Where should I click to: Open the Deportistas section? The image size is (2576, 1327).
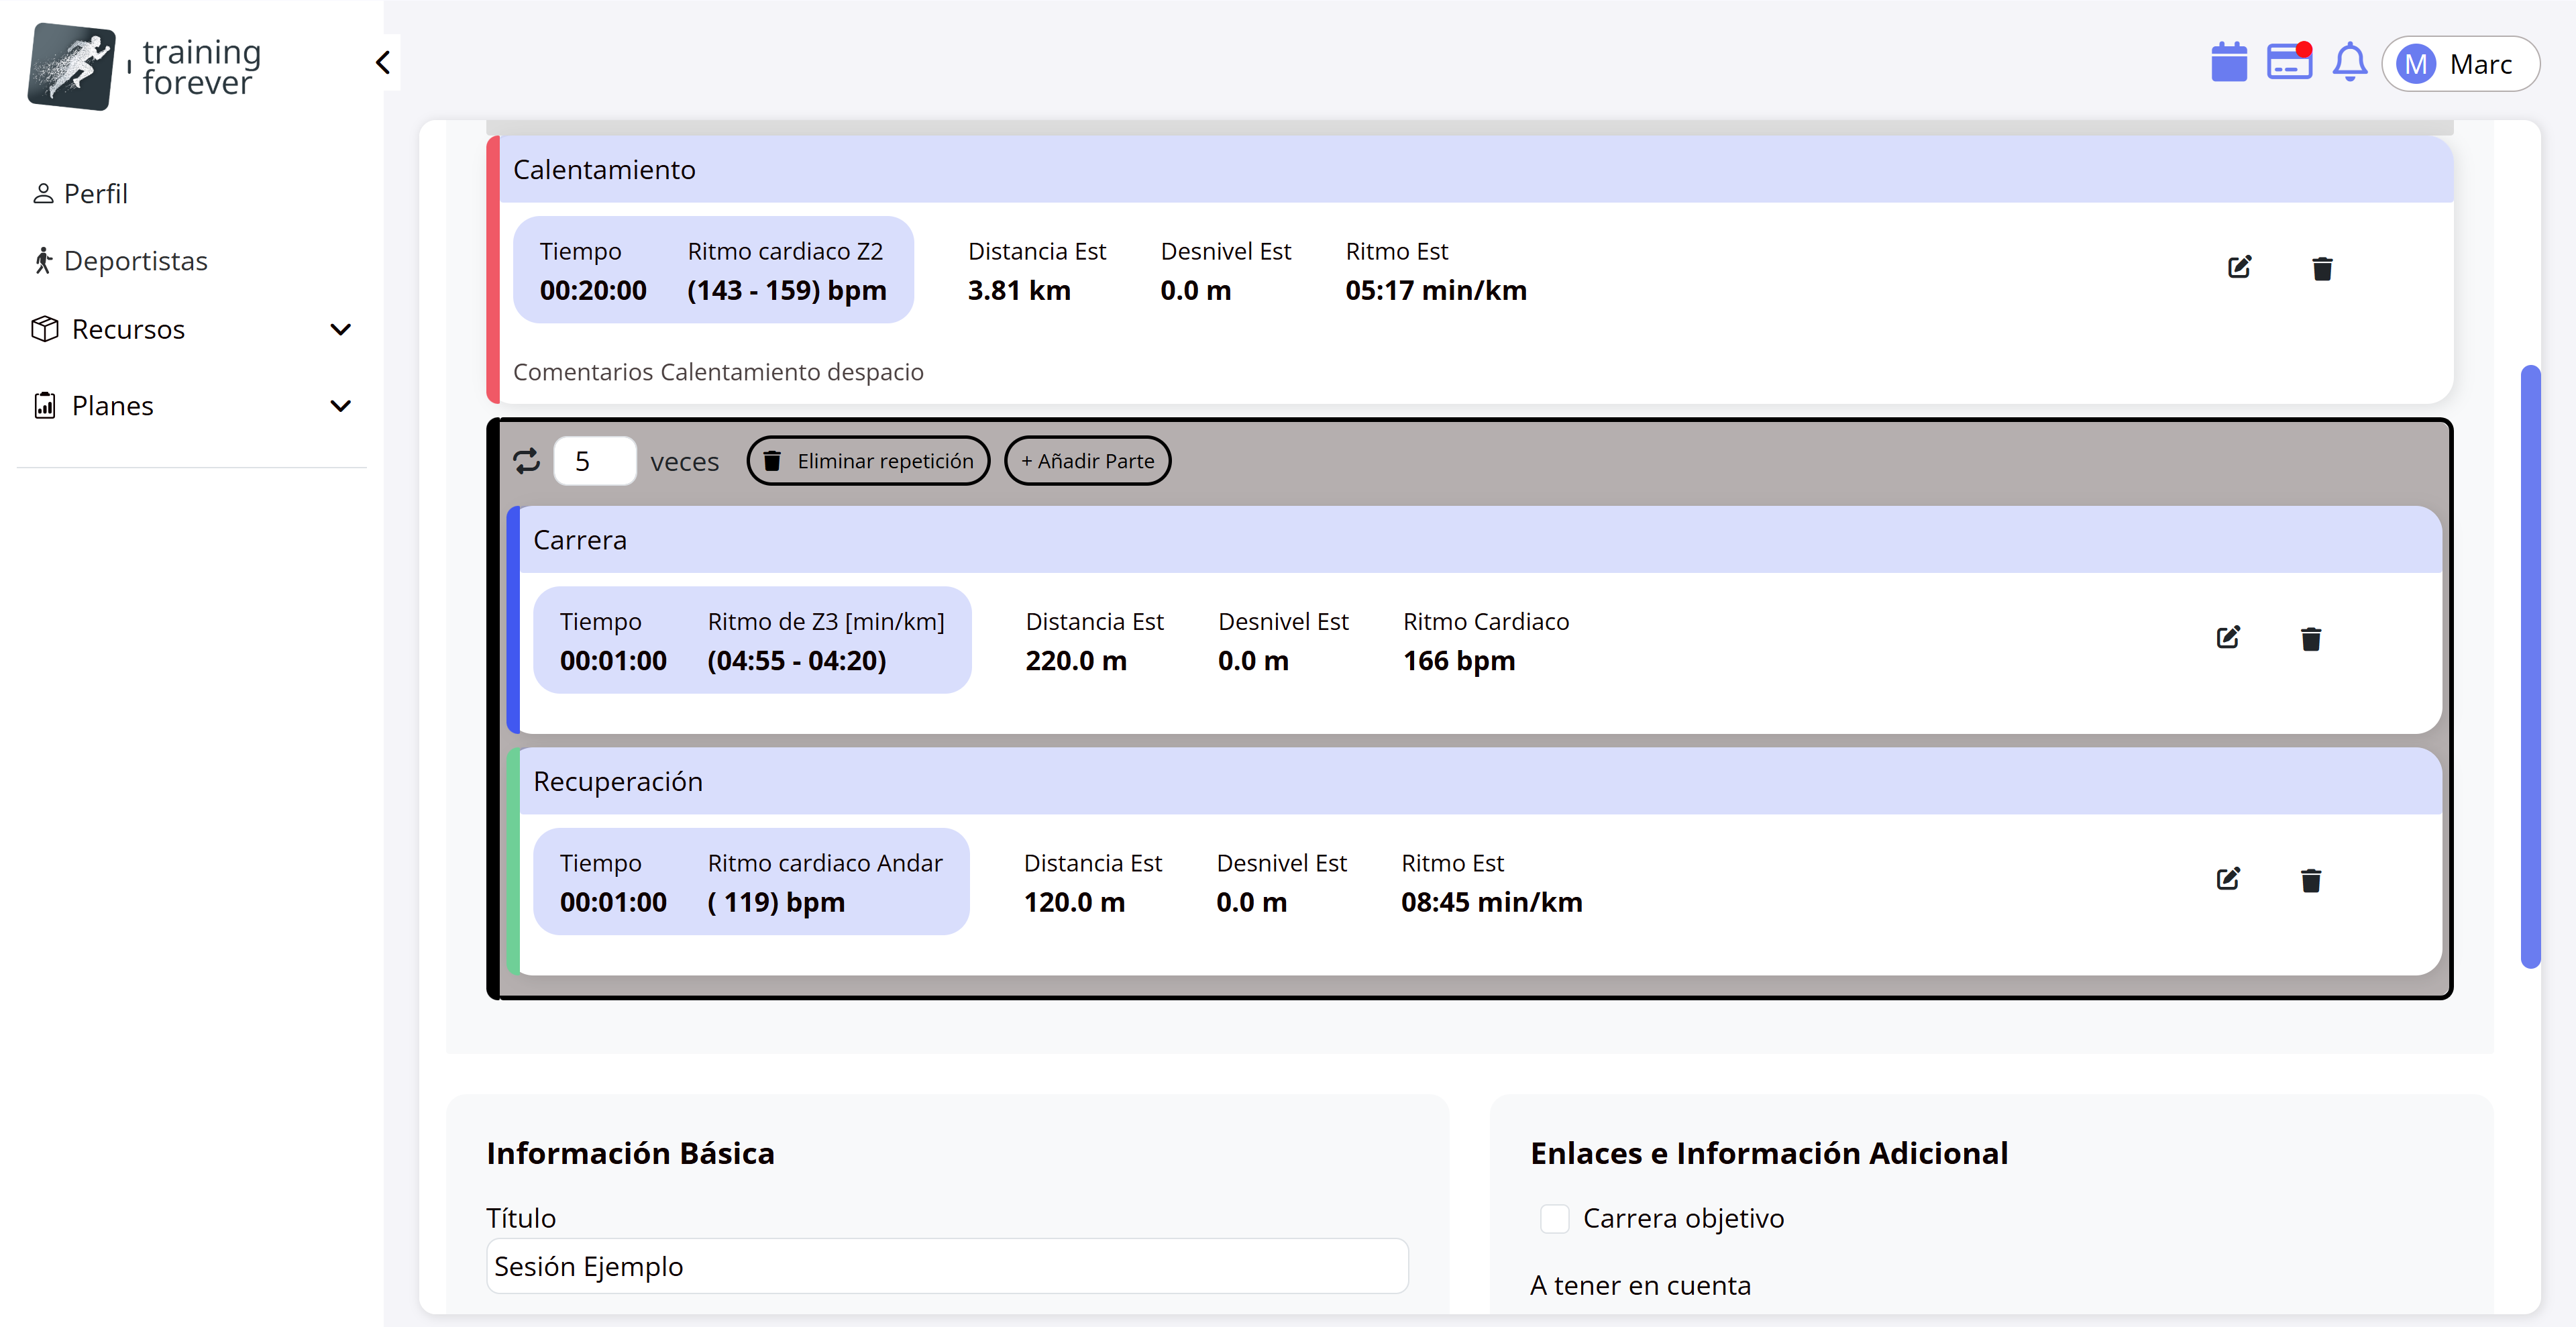[x=135, y=261]
